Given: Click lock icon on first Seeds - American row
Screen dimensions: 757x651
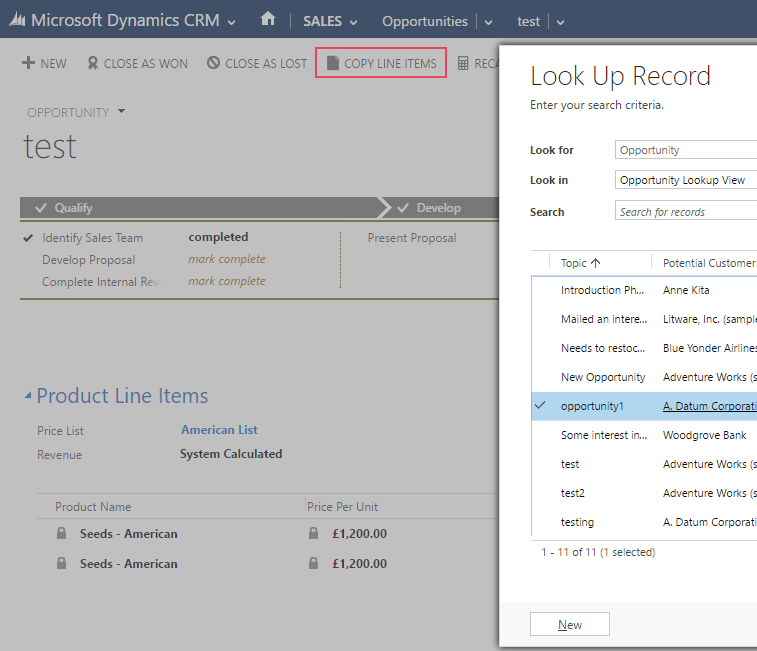Looking at the screenshot, I should coord(62,534).
